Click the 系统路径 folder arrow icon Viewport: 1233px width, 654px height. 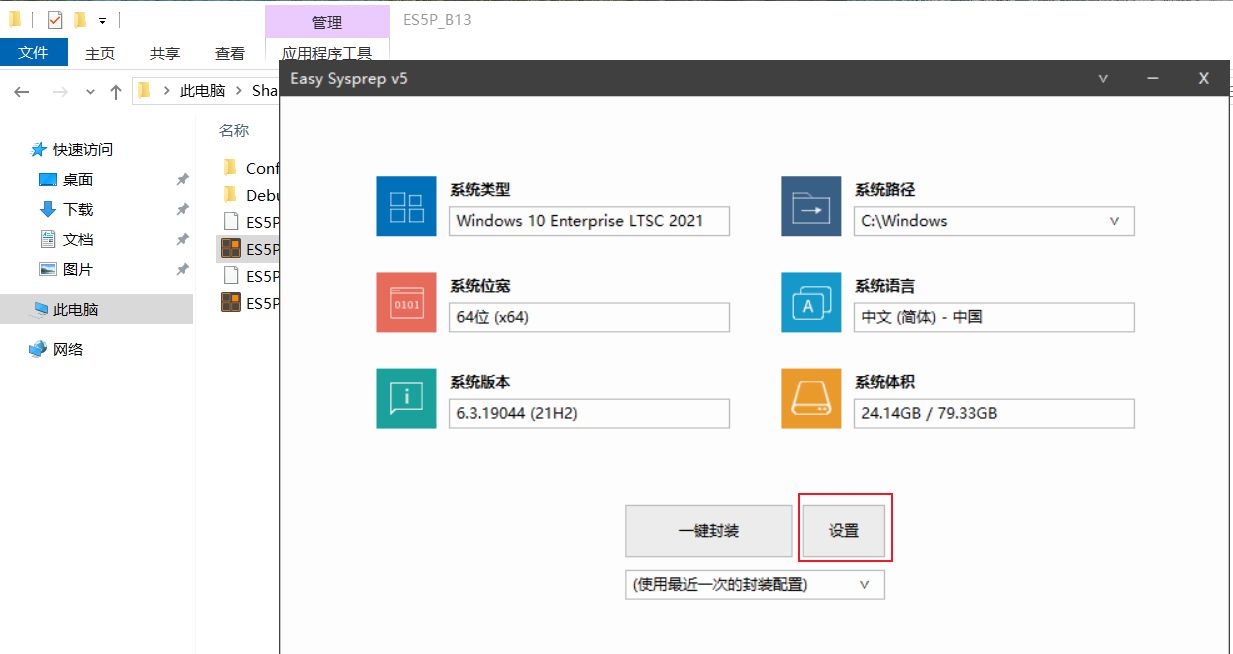(811, 206)
